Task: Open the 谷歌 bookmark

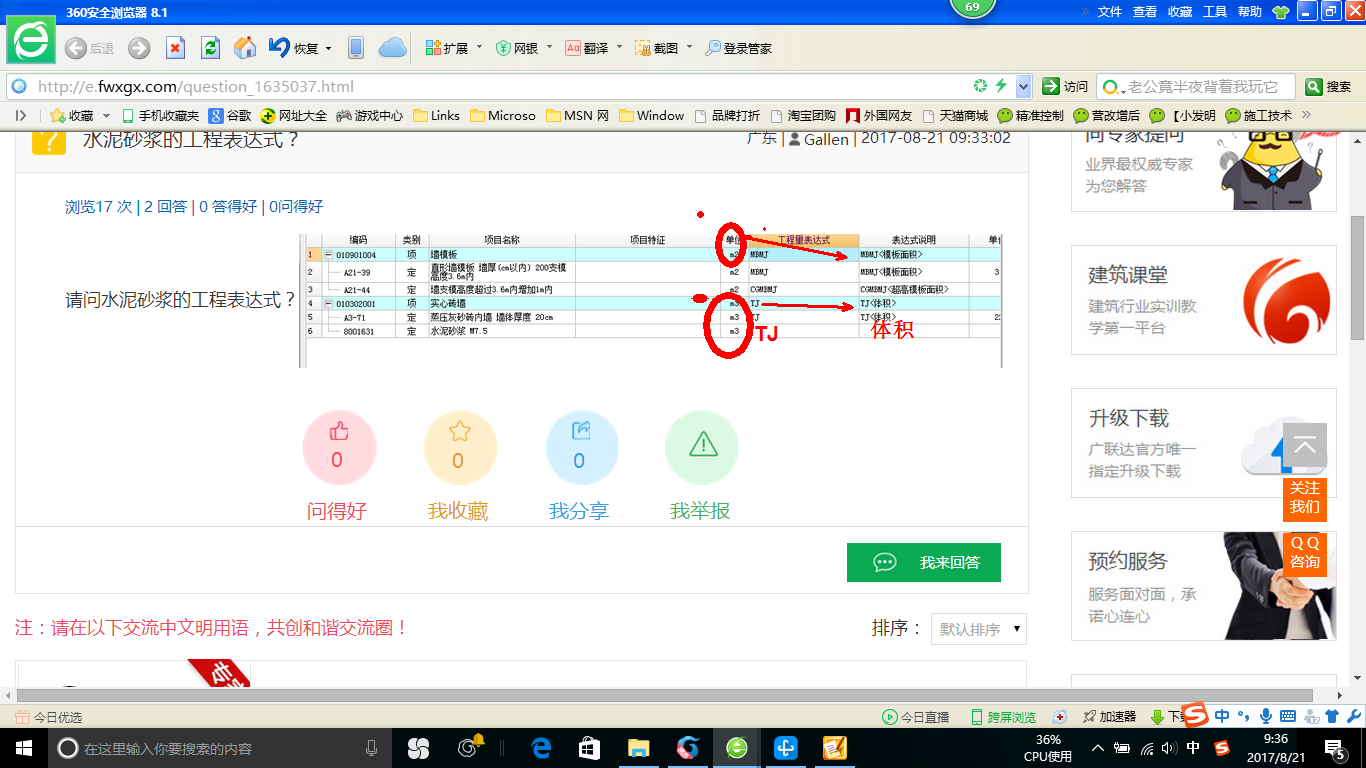Action: click(229, 116)
